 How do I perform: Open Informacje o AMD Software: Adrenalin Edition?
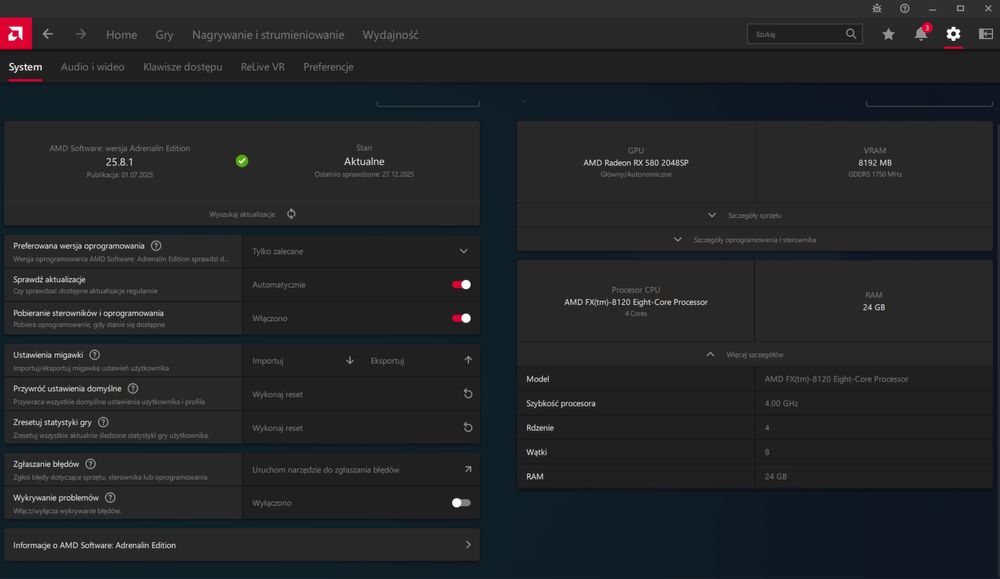(241, 545)
